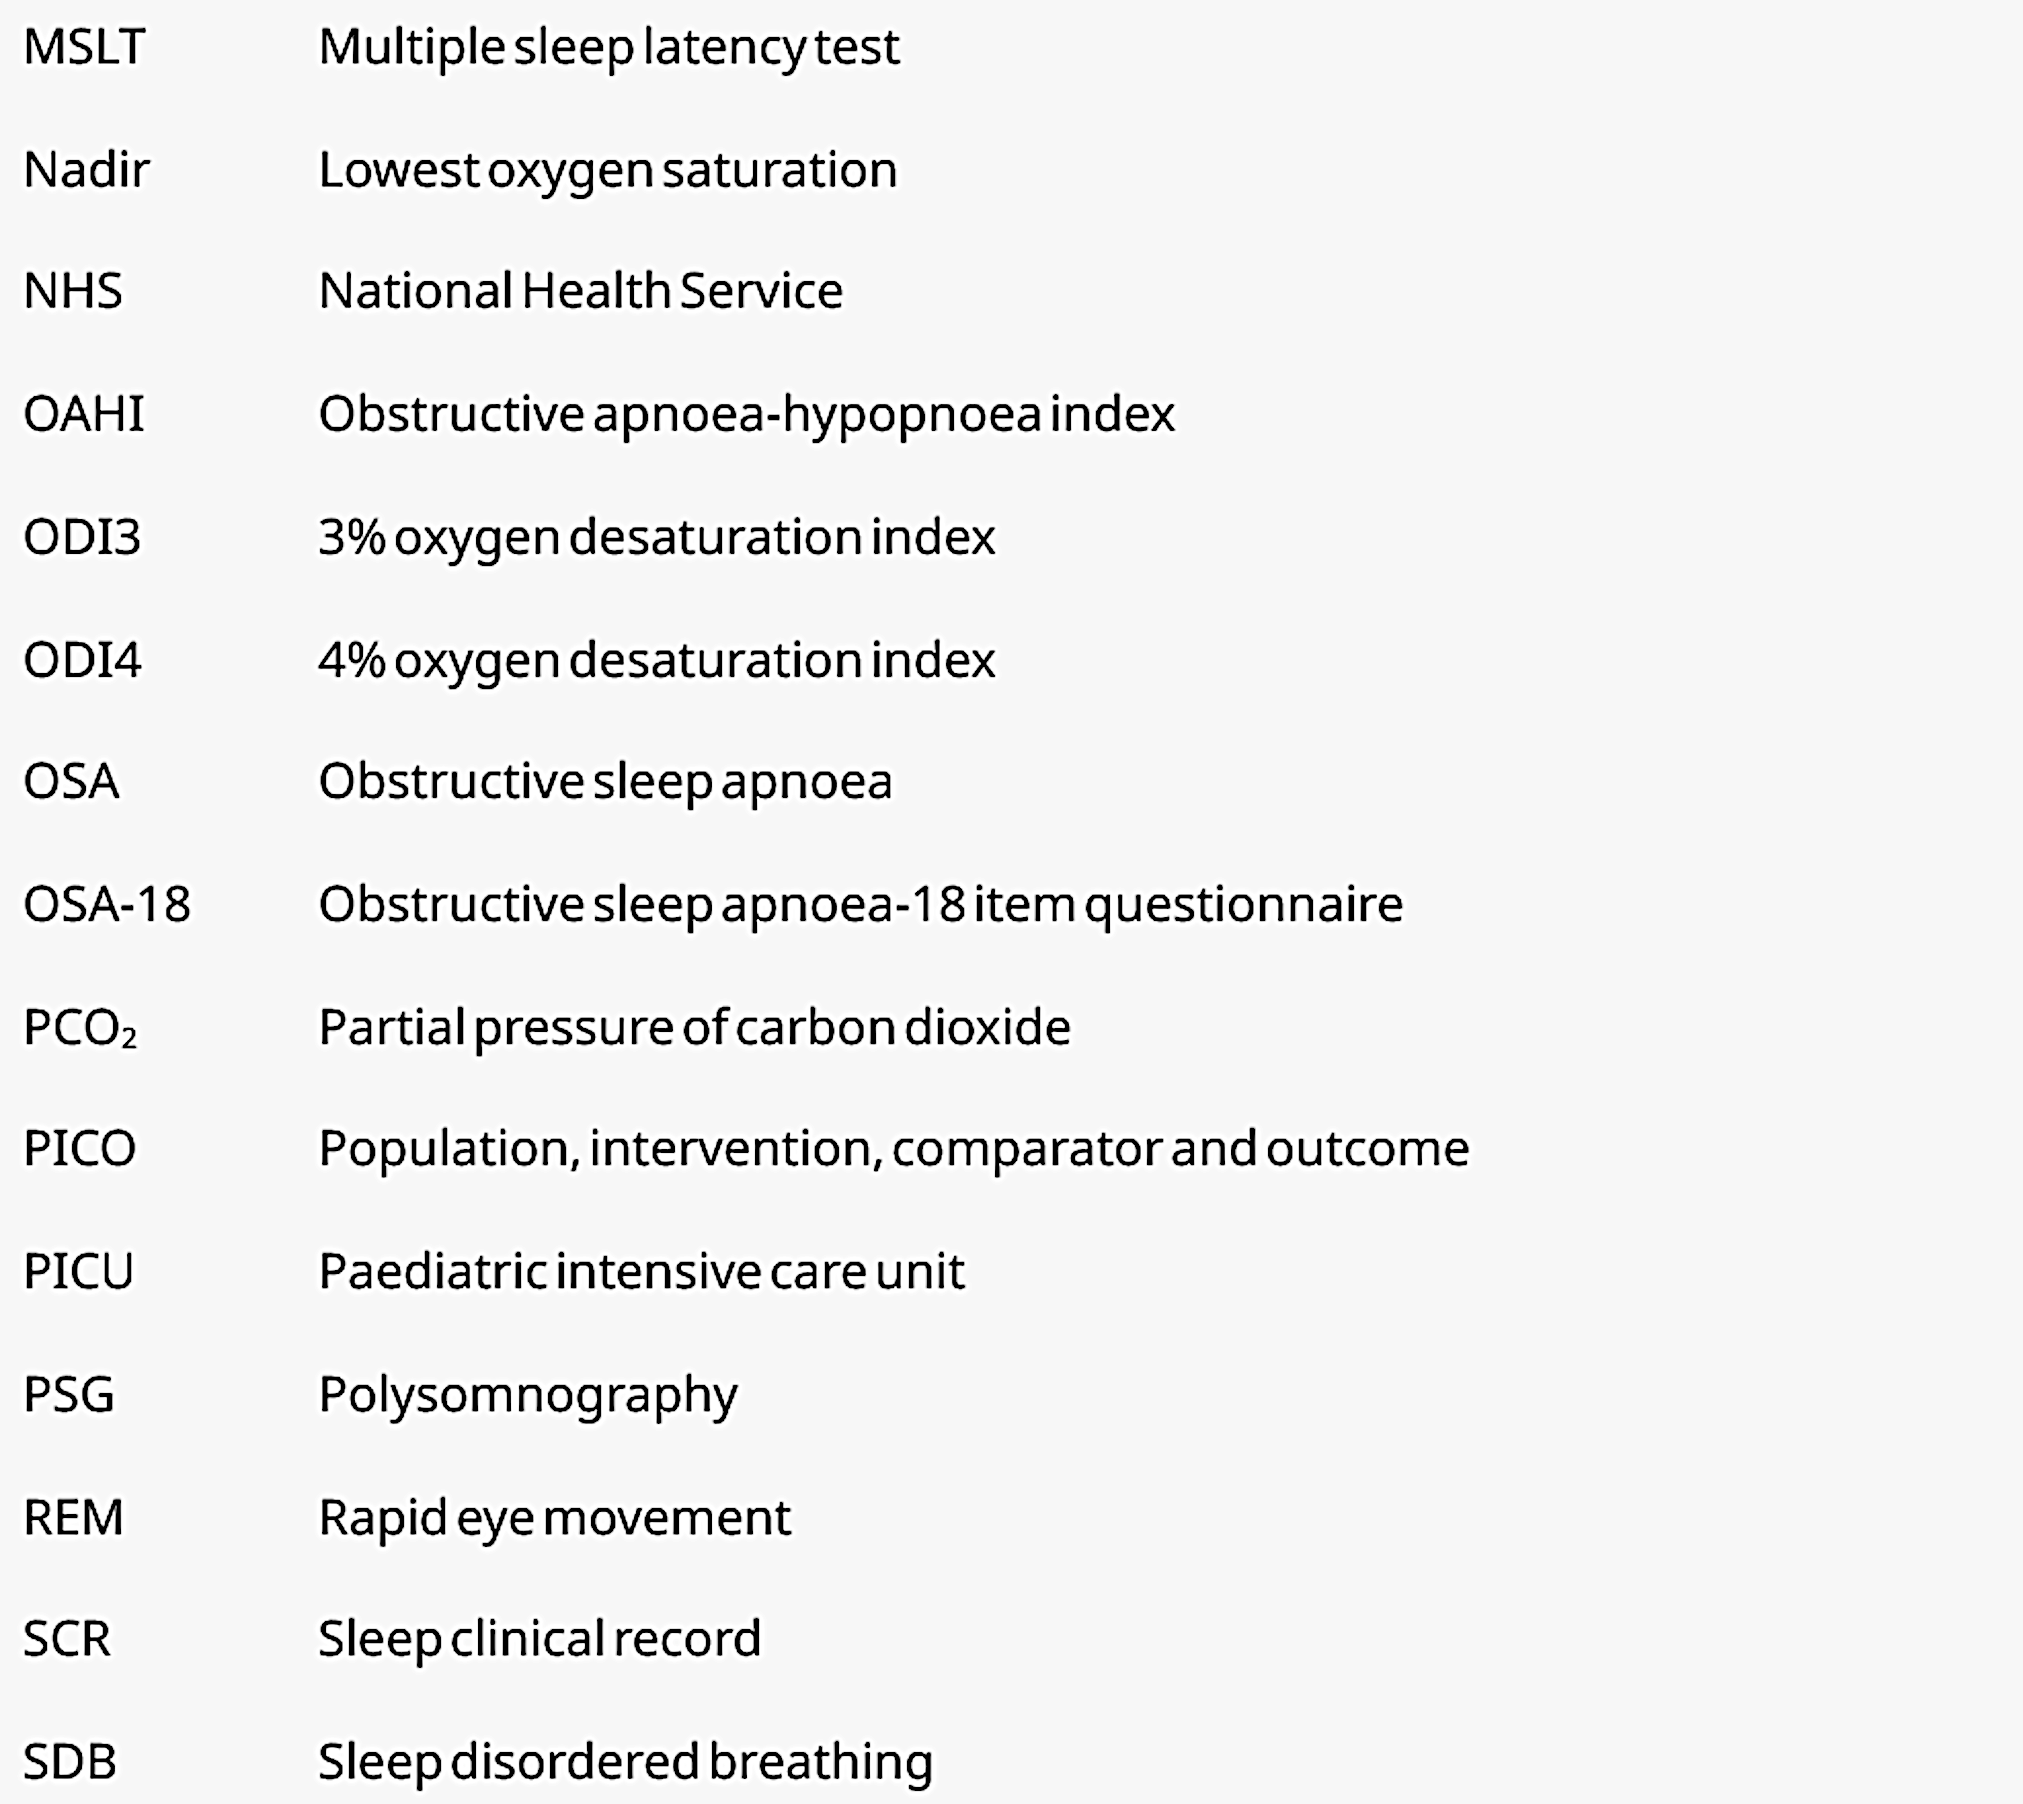Click '4% oxygen desaturation index' text
The height and width of the screenshot is (1804, 2023).
pos(656,660)
